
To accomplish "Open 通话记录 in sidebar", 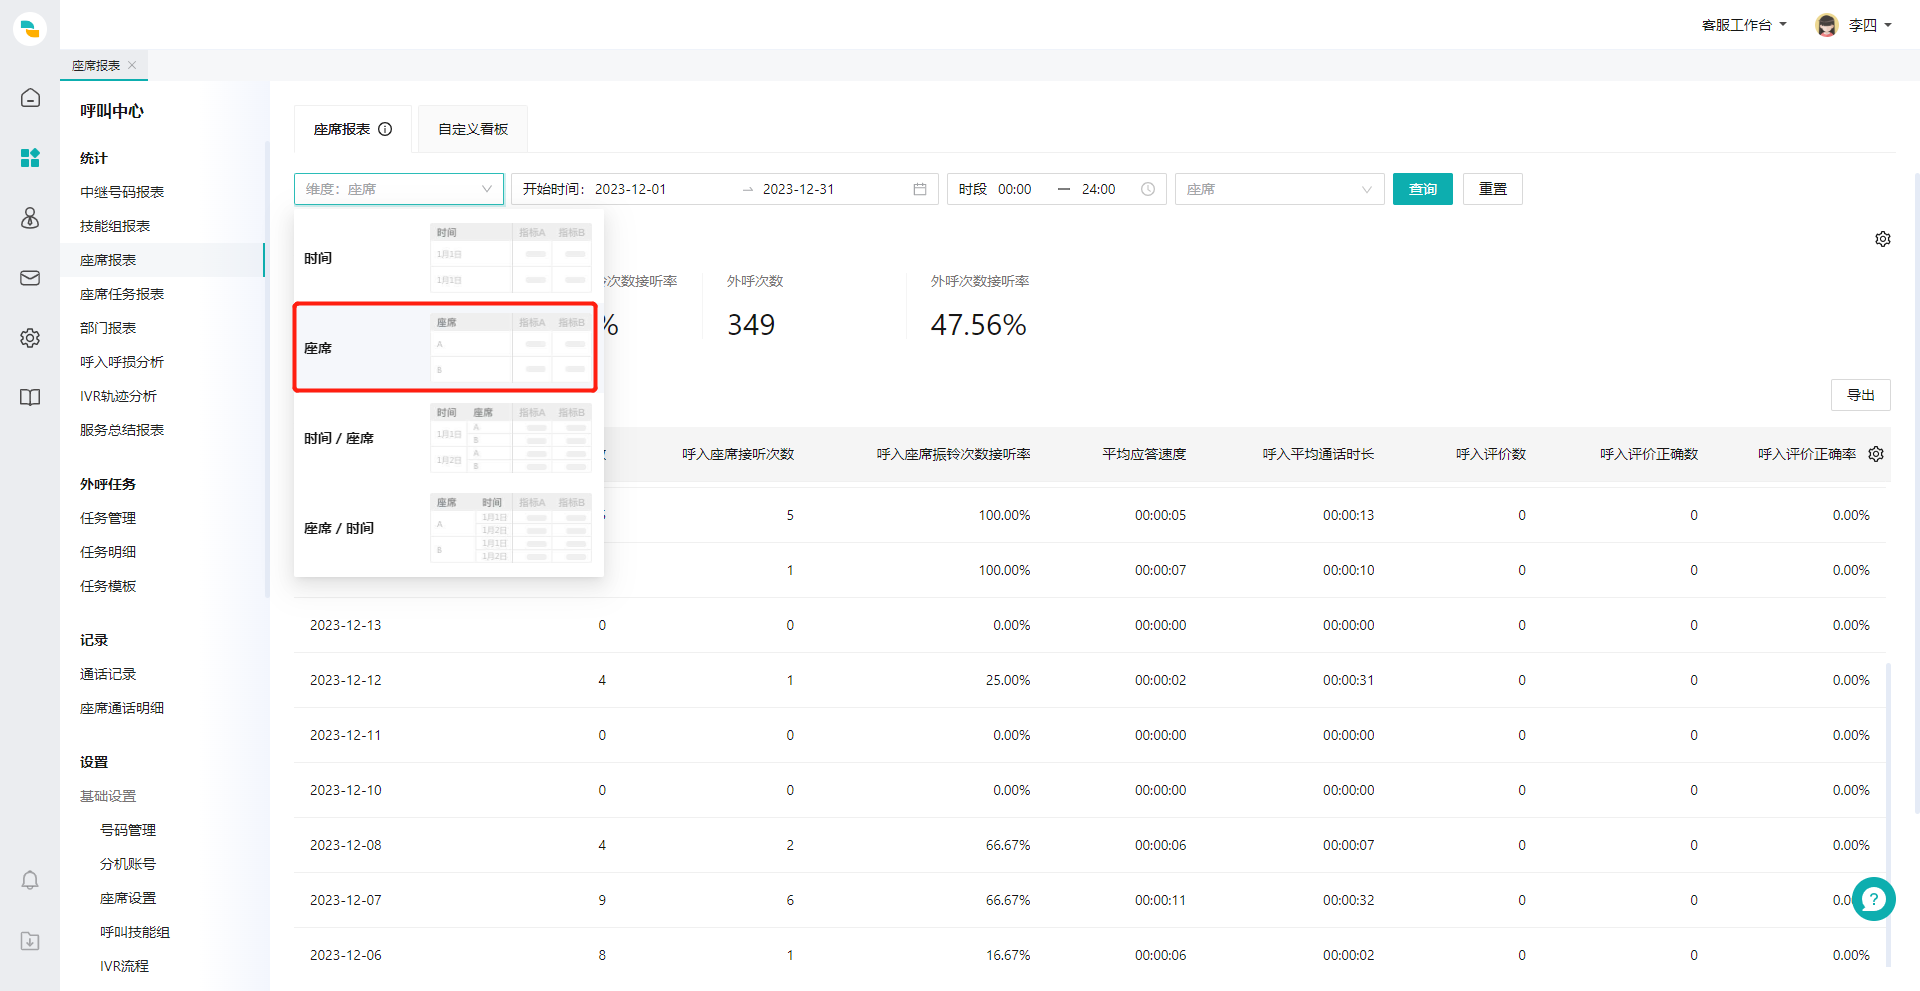I will point(108,674).
